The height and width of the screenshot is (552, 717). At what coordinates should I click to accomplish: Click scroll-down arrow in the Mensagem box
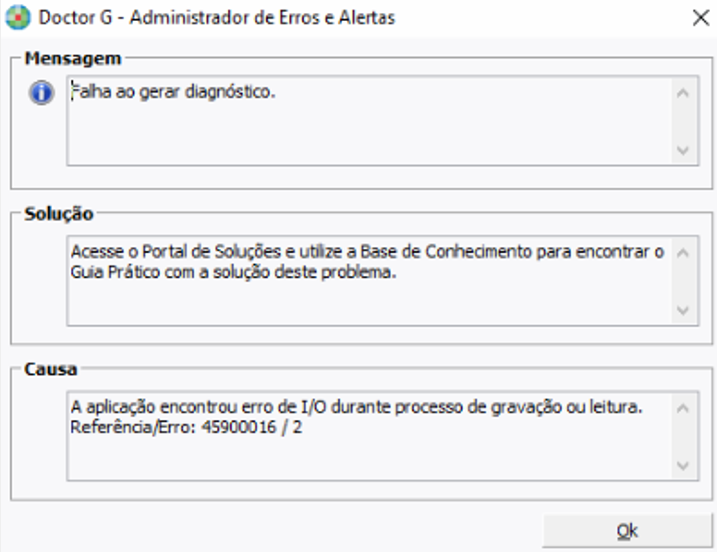click(x=683, y=150)
